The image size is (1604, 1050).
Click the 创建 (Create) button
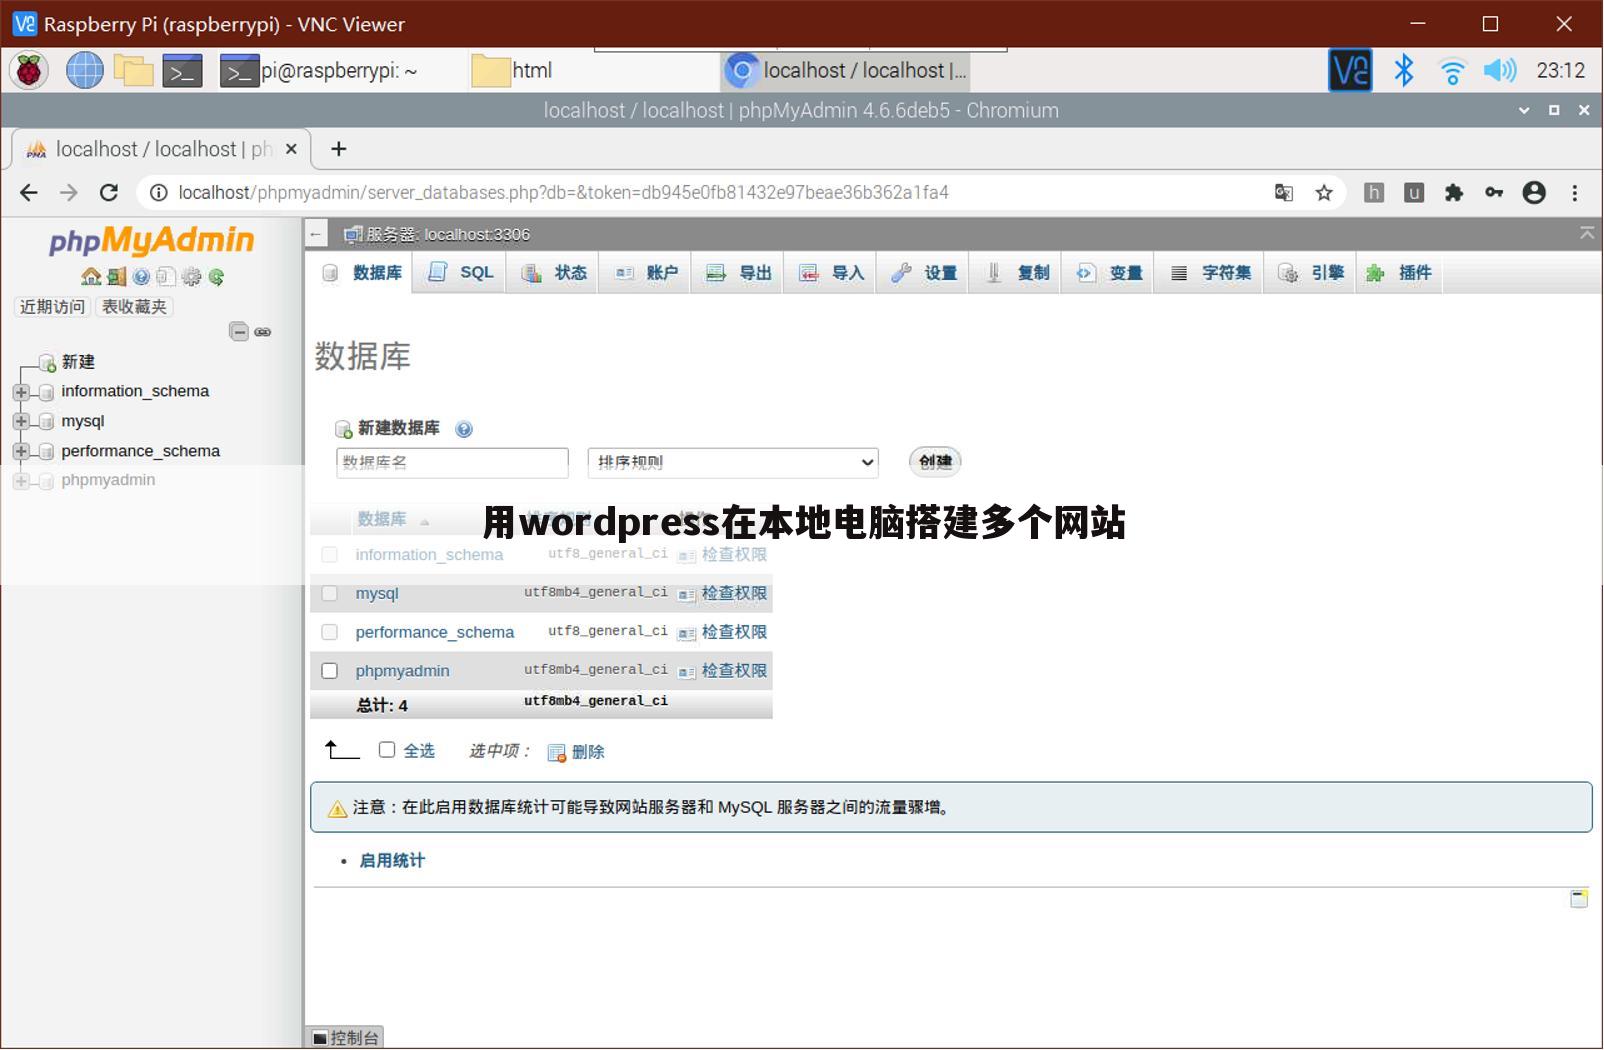[x=934, y=461]
